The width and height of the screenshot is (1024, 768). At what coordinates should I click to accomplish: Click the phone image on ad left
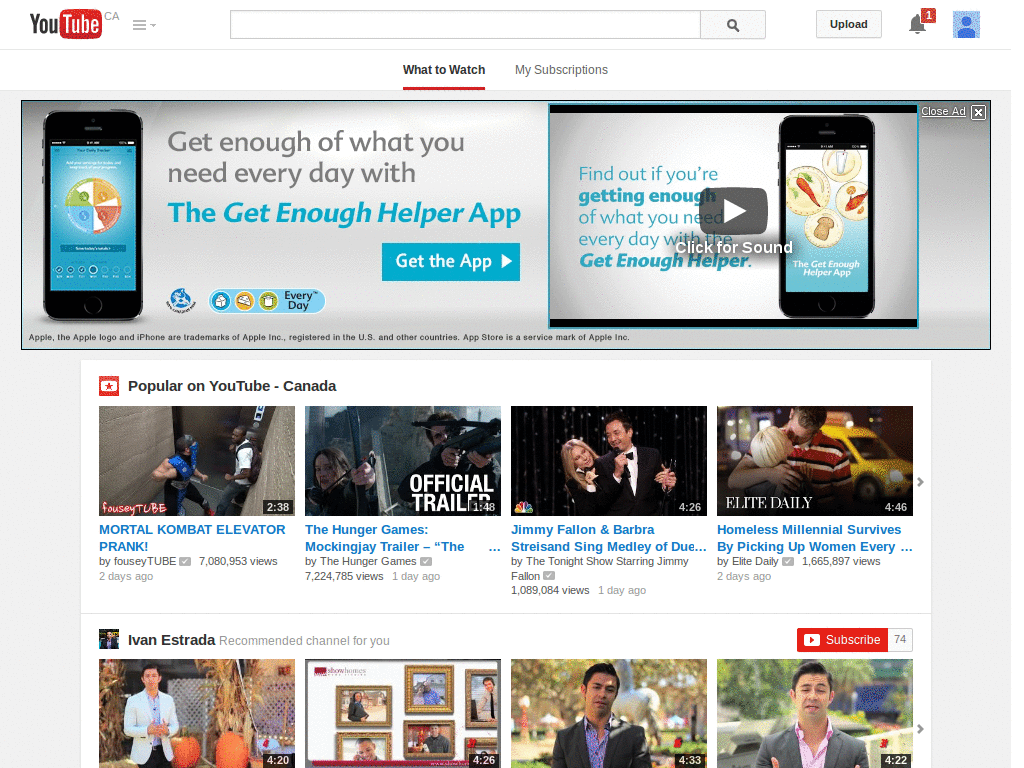click(93, 216)
